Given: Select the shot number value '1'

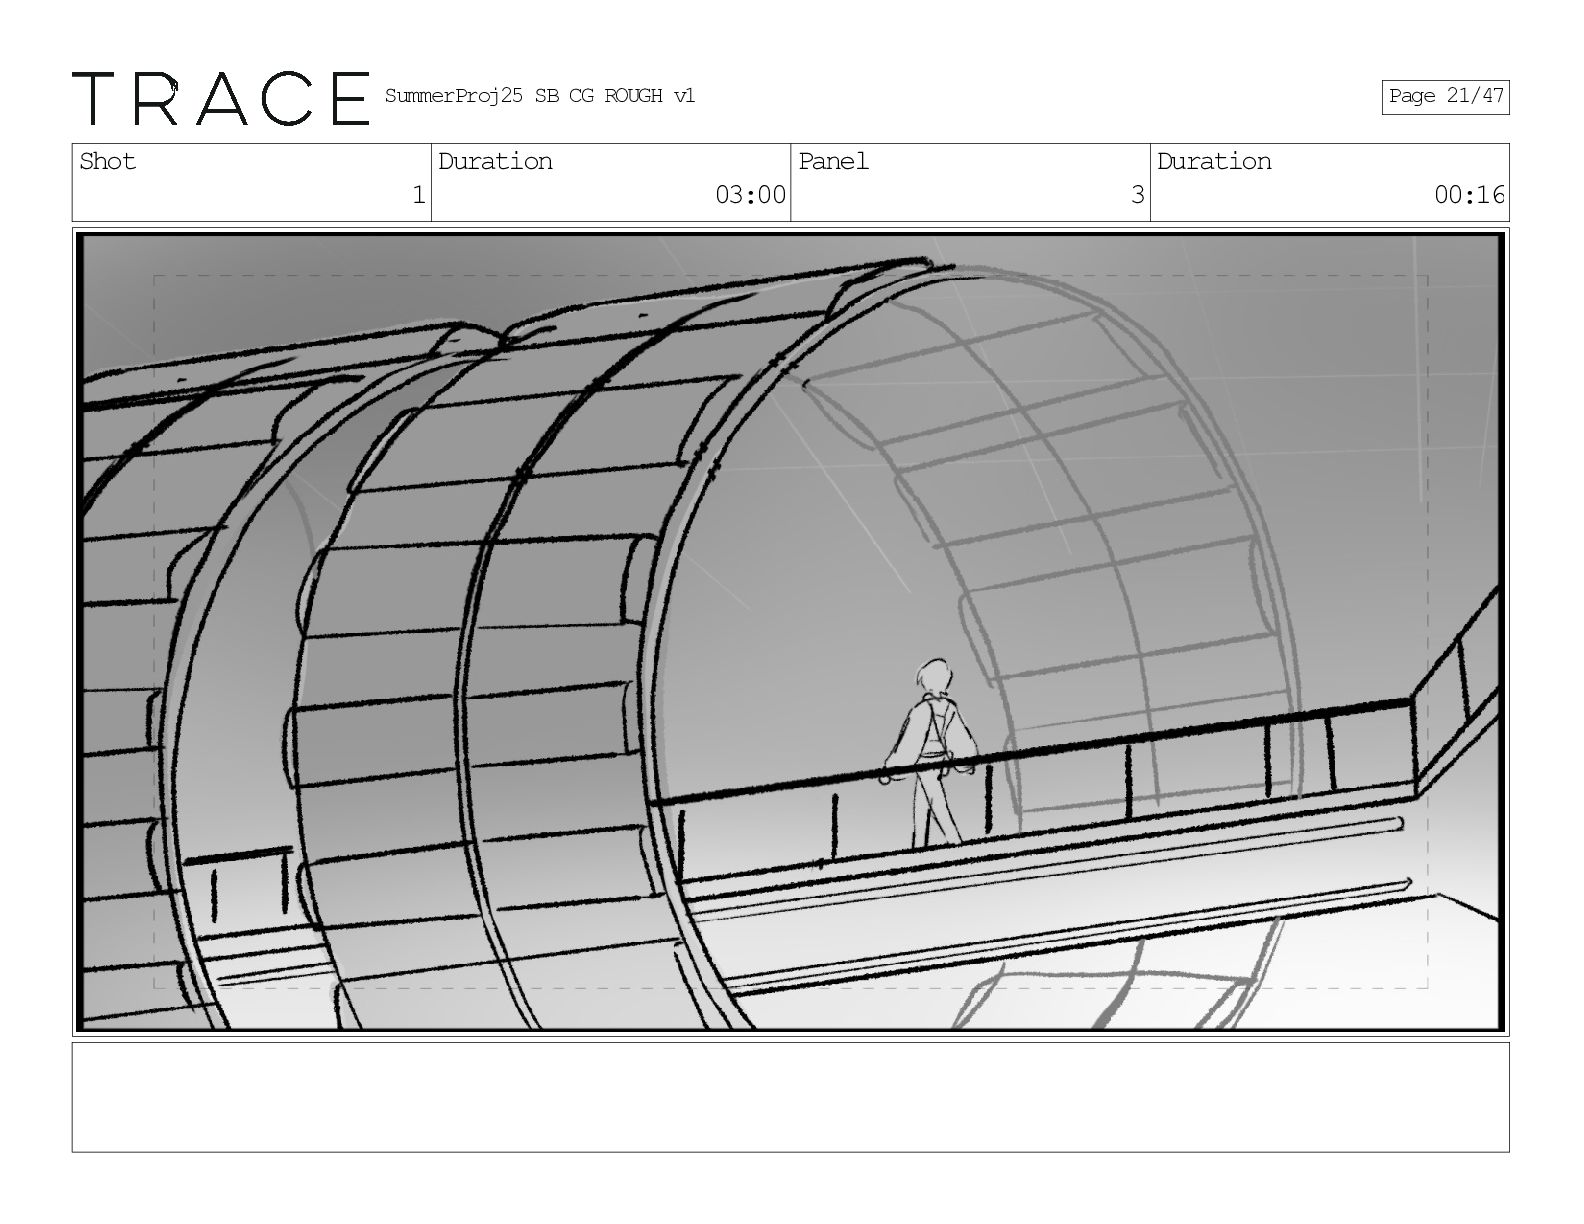Looking at the screenshot, I should pyautogui.click(x=419, y=195).
